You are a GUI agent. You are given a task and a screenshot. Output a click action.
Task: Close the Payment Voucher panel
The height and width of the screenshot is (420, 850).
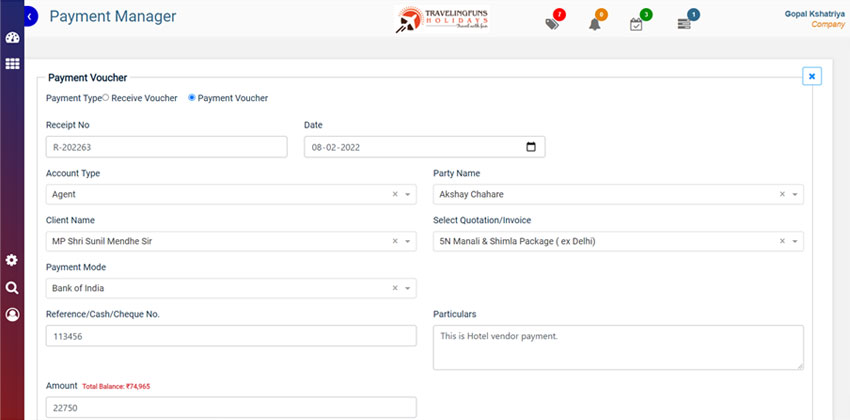[812, 76]
